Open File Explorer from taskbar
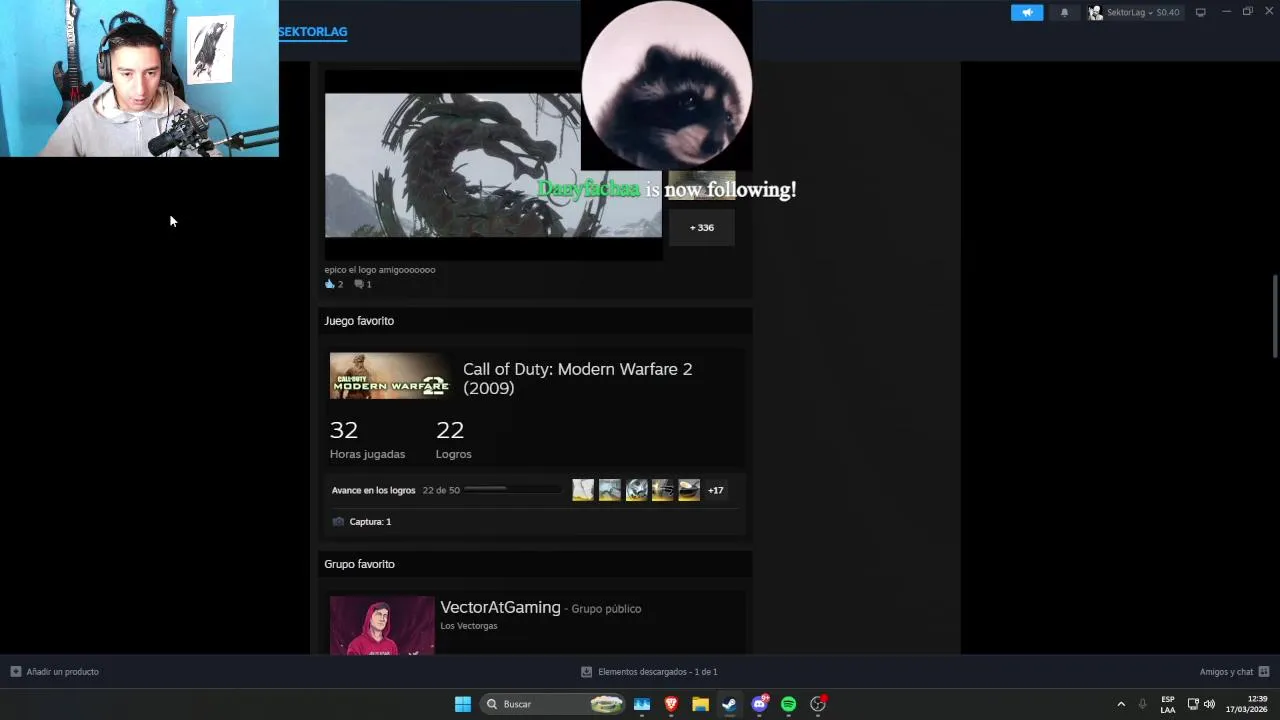 click(x=700, y=704)
